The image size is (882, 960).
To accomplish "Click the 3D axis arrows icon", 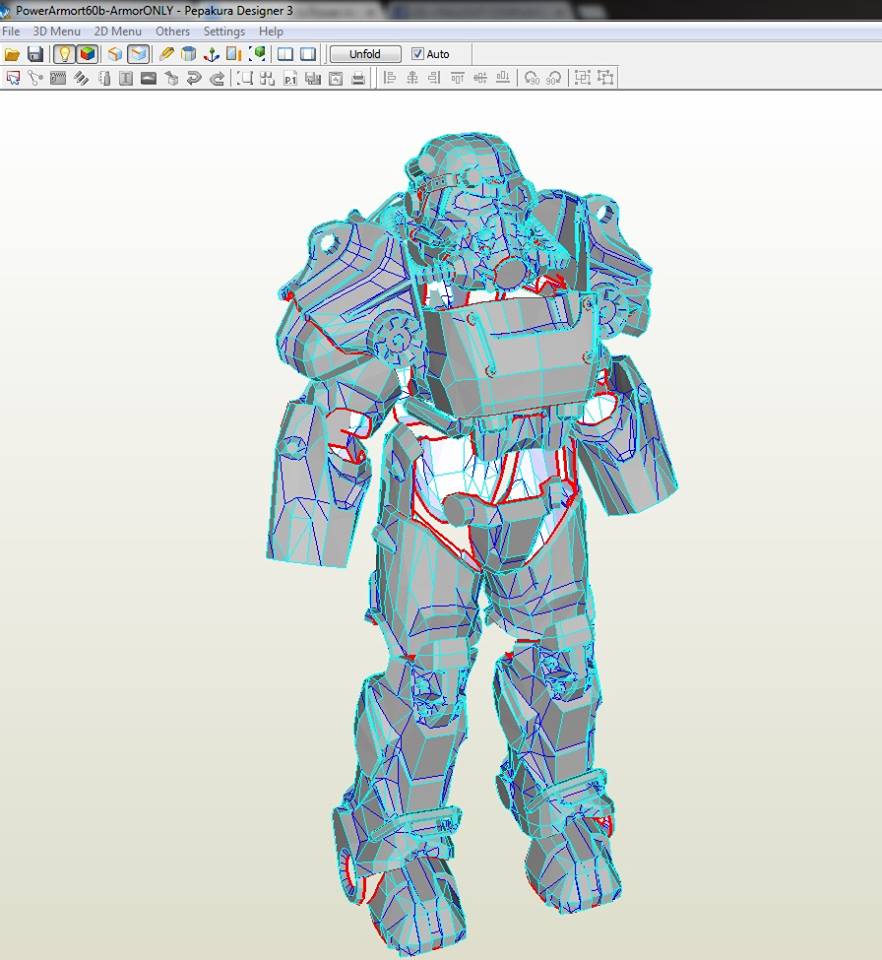I will pos(211,54).
